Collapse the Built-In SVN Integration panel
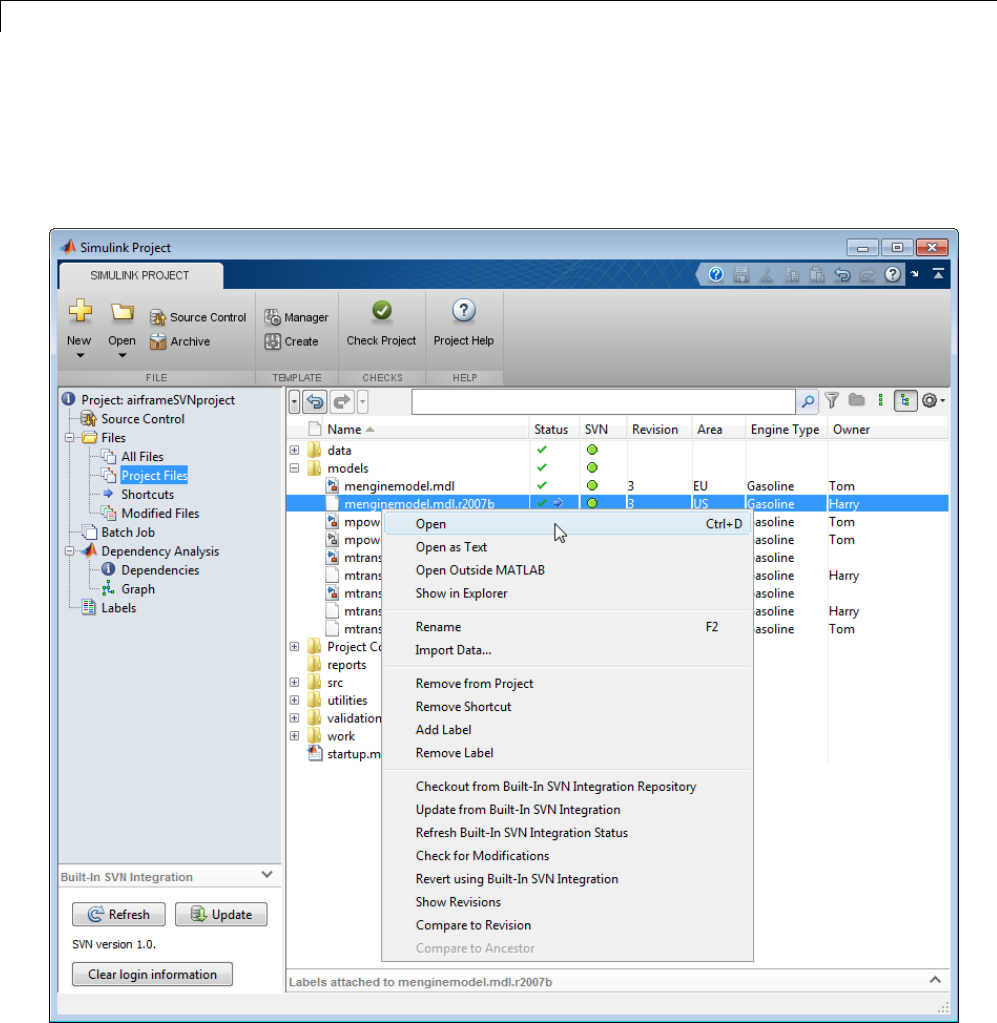The image size is (997, 1023). click(267, 875)
